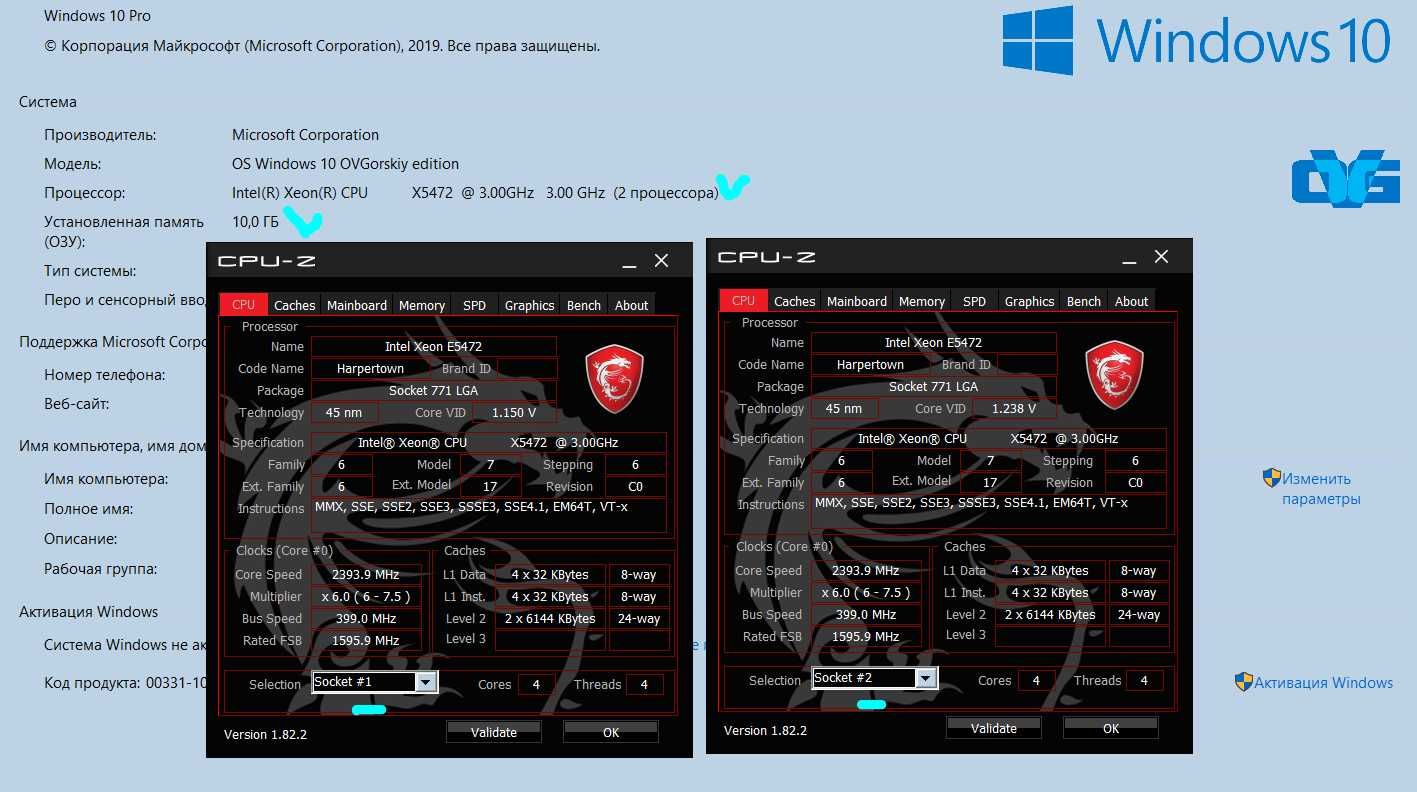Open the Изменить параметры link
The width and height of the screenshot is (1417, 792).
tap(1321, 488)
